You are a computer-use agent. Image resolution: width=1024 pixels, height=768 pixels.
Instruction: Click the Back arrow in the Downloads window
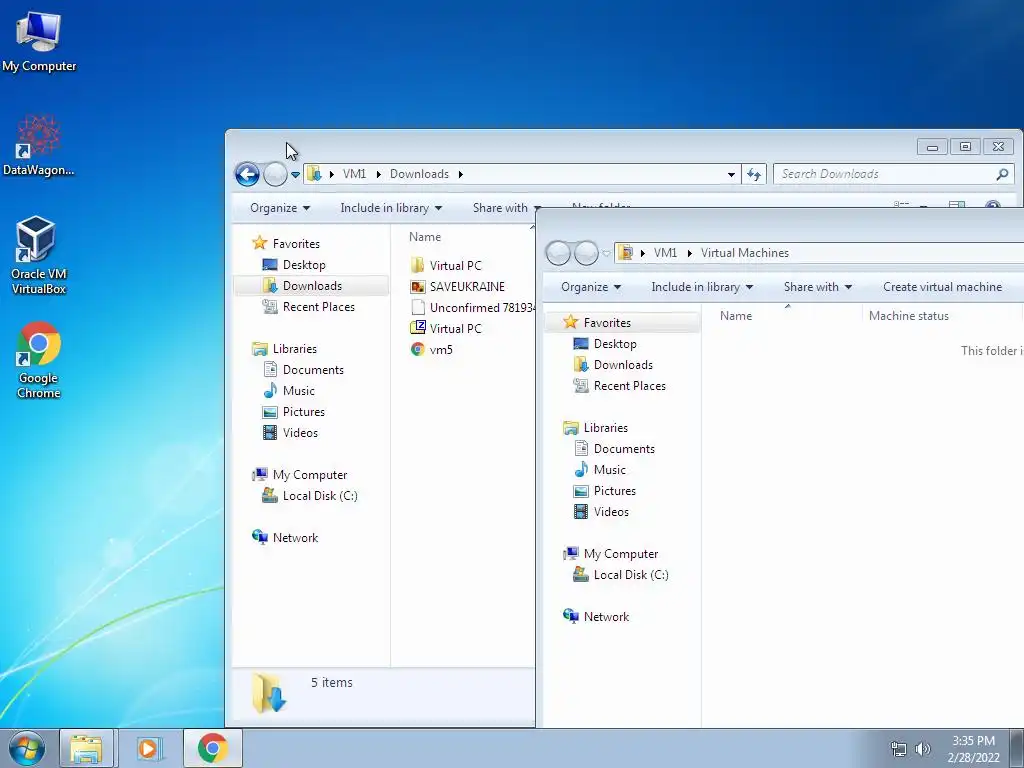coord(248,174)
